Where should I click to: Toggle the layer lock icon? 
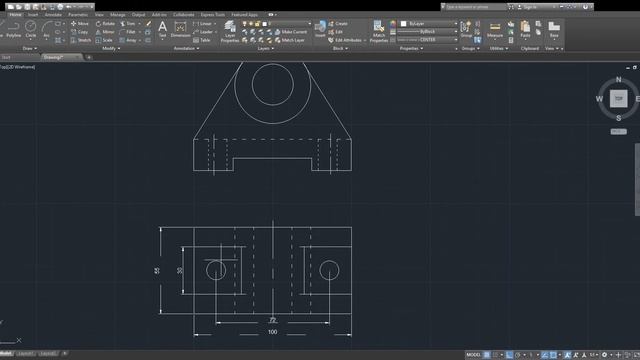[258, 24]
